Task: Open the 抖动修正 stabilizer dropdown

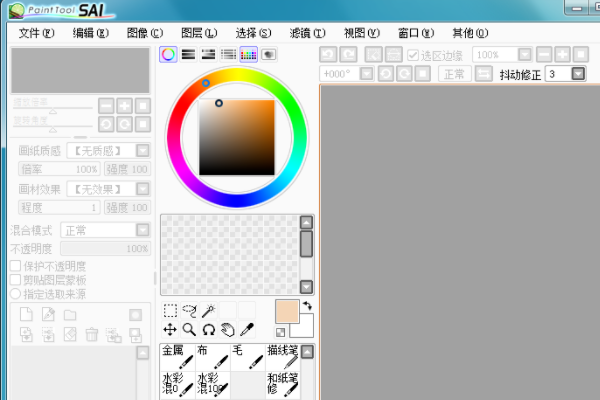Action: 578,74
